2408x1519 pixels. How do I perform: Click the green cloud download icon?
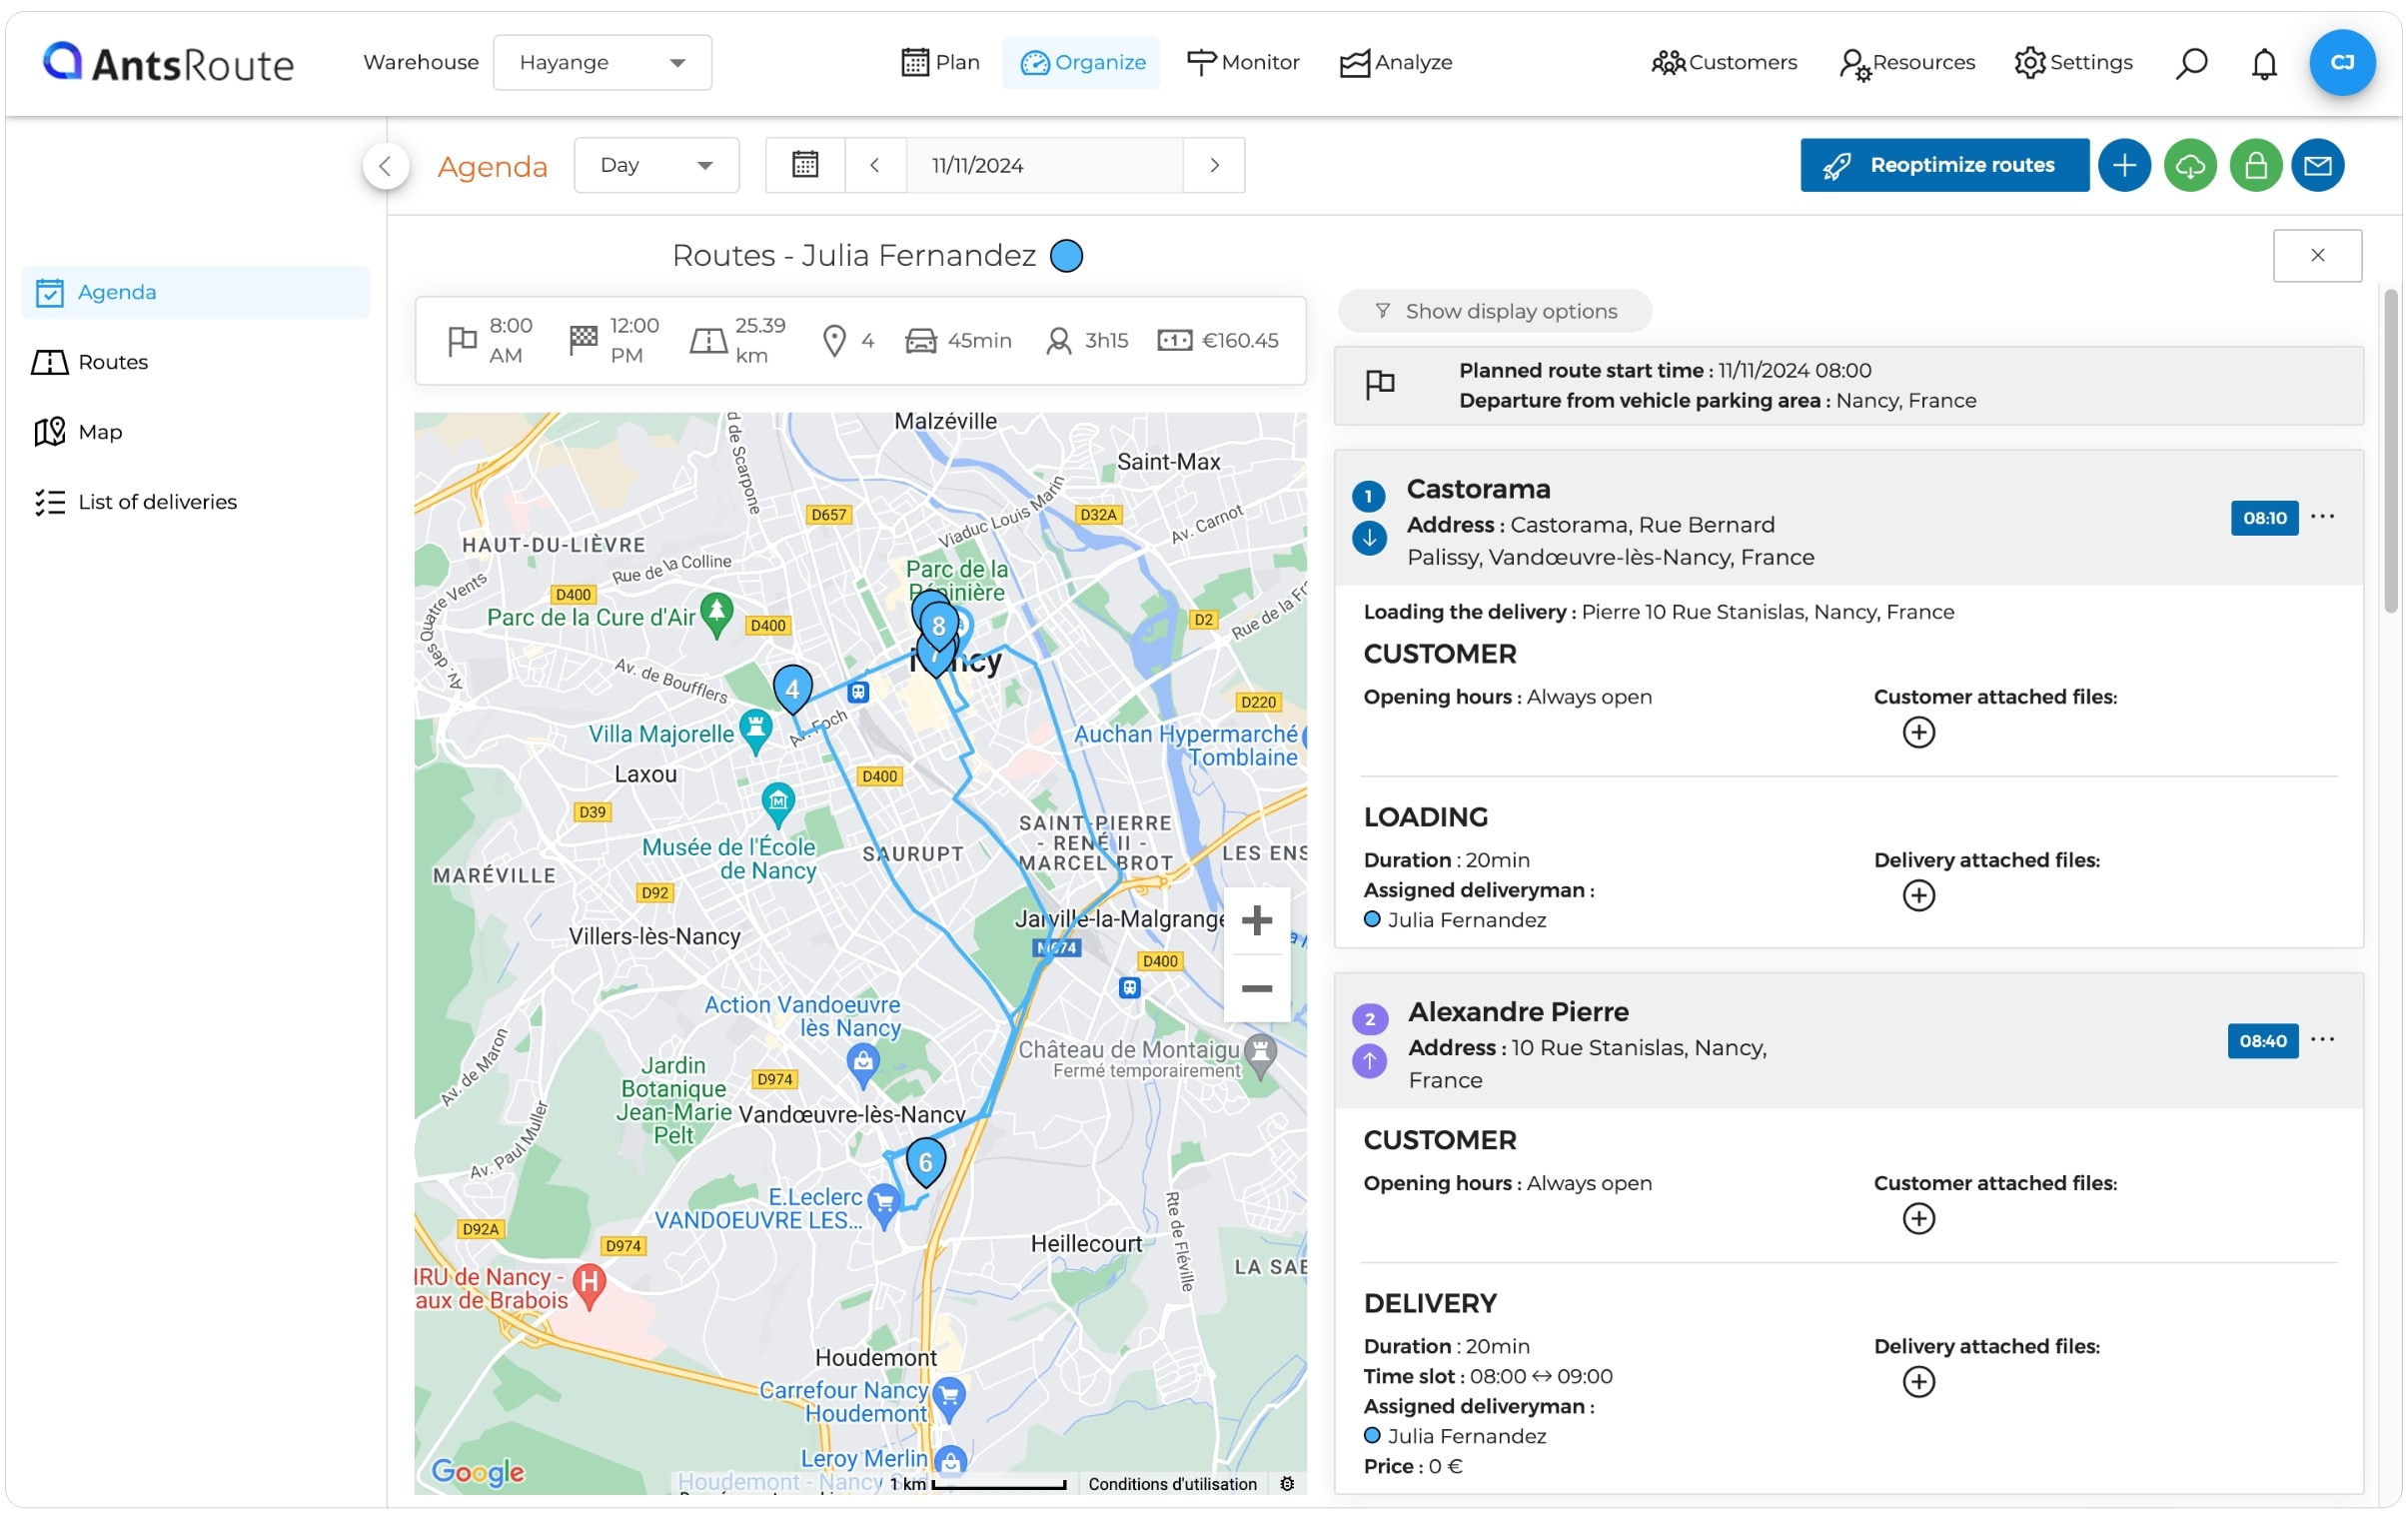click(x=2190, y=165)
